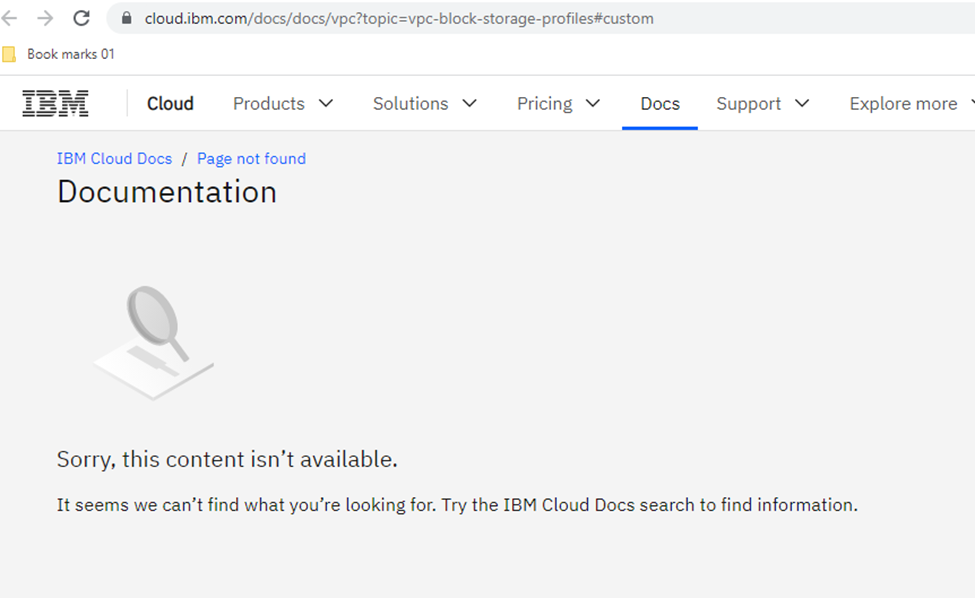Open the Products menu label

click(x=269, y=103)
